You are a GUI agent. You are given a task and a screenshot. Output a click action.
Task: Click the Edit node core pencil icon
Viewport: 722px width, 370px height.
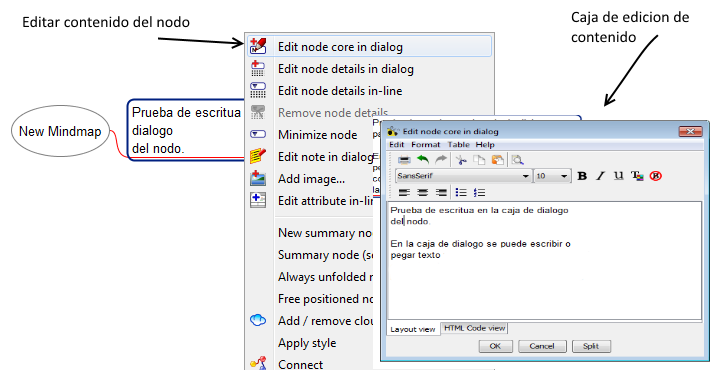(x=258, y=46)
